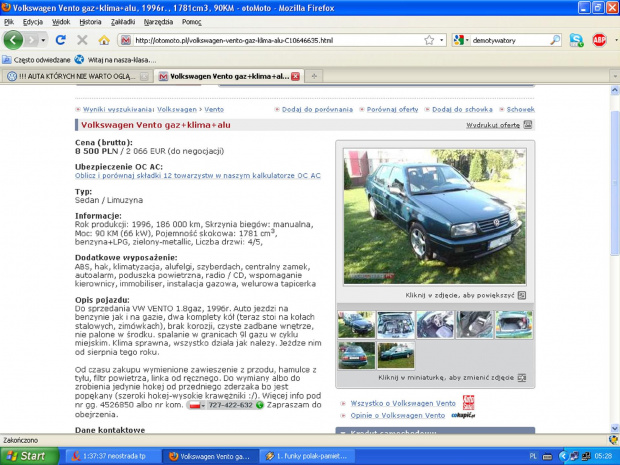
Task: Click the stop loading X icon
Action: pos(82,40)
